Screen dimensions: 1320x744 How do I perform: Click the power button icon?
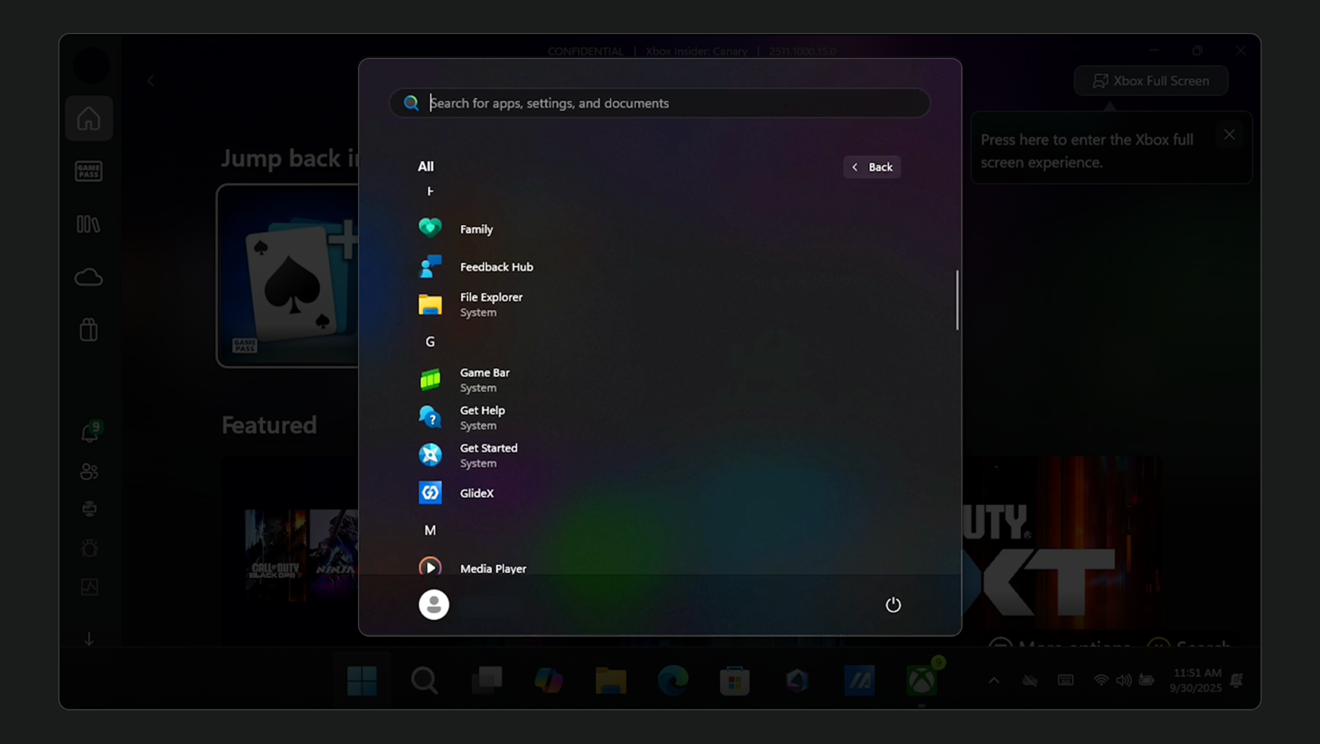click(x=893, y=604)
